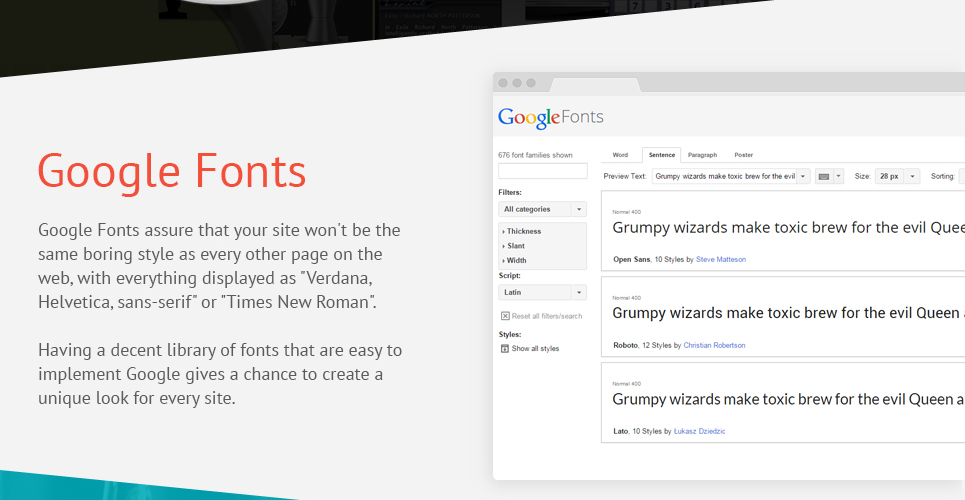Screen dimensions: 965x500
Task: Focus the font search input field
Action: click(542, 171)
